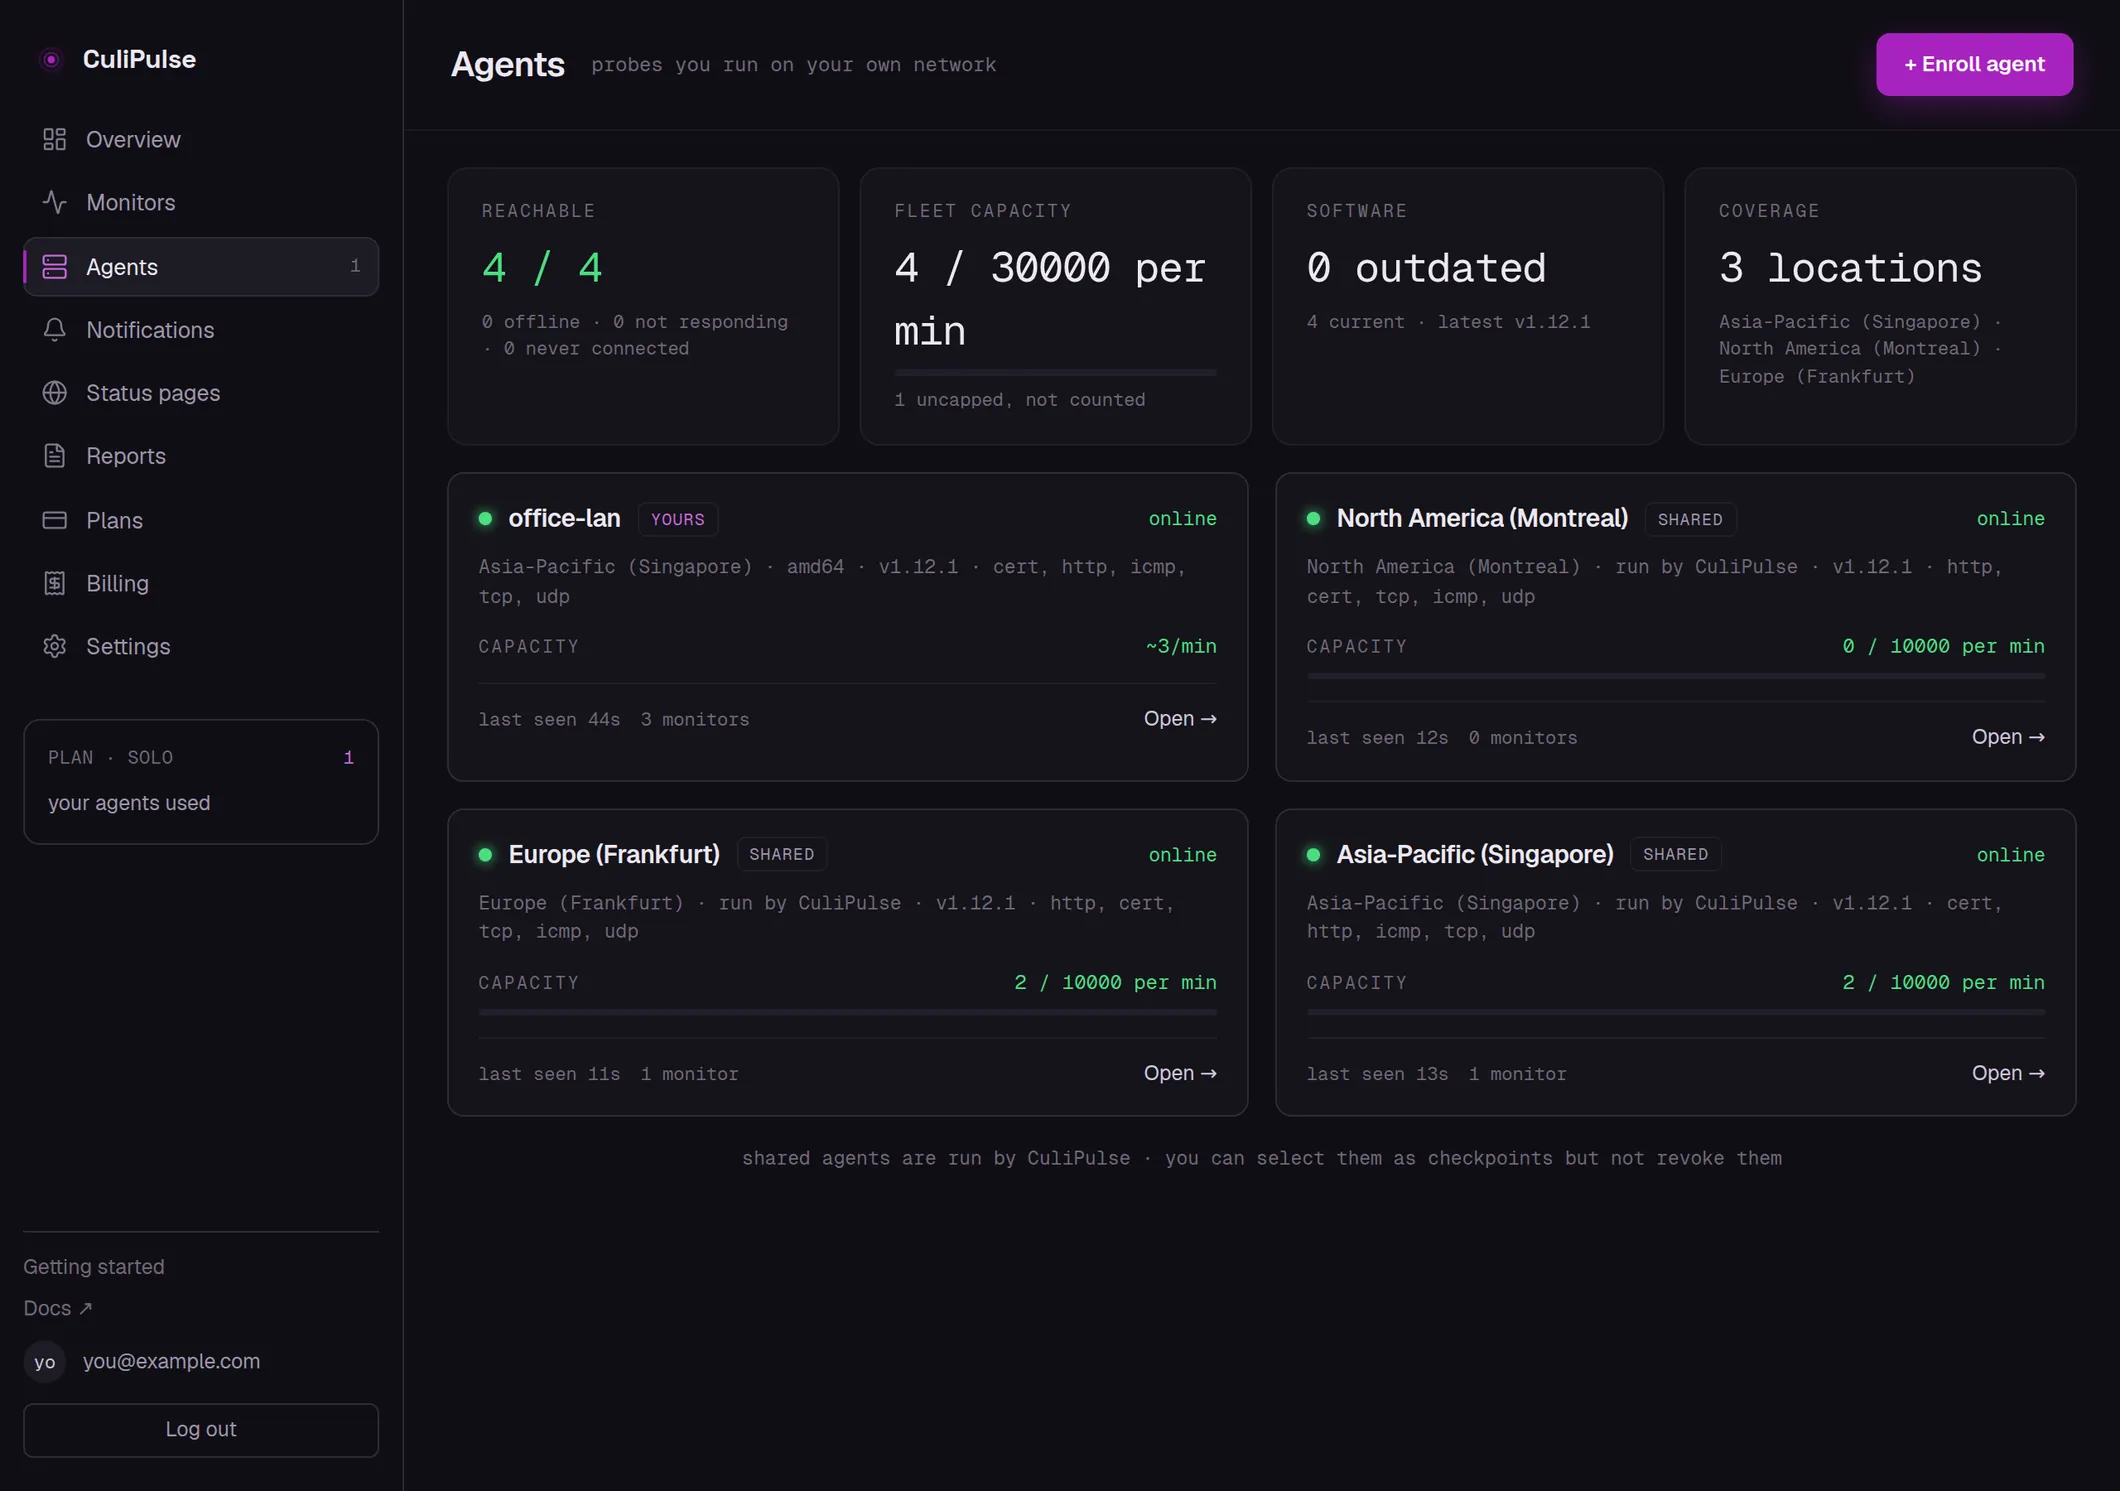Click the Frankfurt capacity progress bar
Image resolution: width=2120 pixels, height=1491 pixels.
[x=847, y=1012]
